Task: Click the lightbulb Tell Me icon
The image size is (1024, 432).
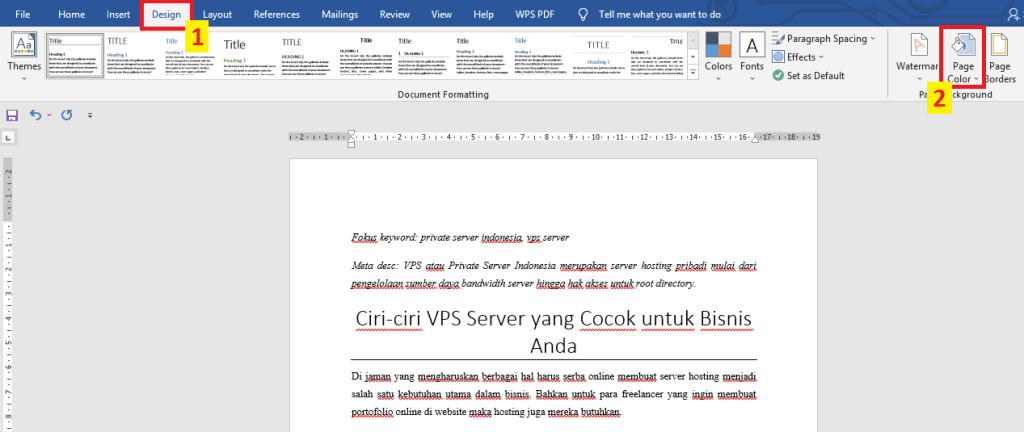Action: tap(584, 14)
